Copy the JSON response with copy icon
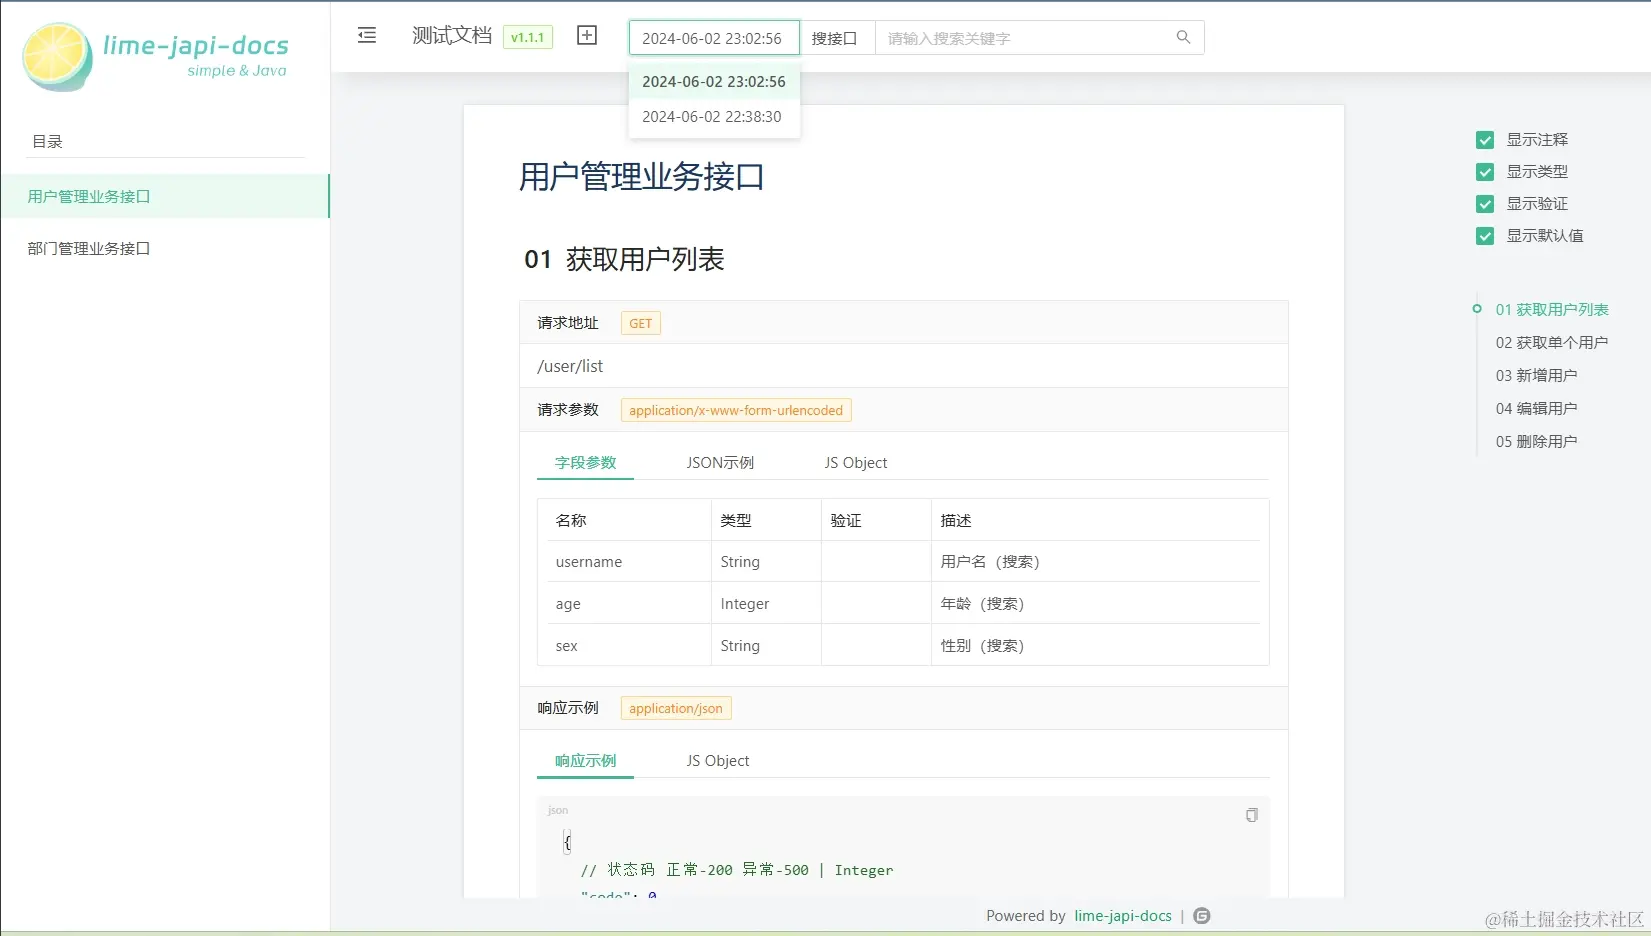This screenshot has width=1651, height=936. coord(1251,815)
